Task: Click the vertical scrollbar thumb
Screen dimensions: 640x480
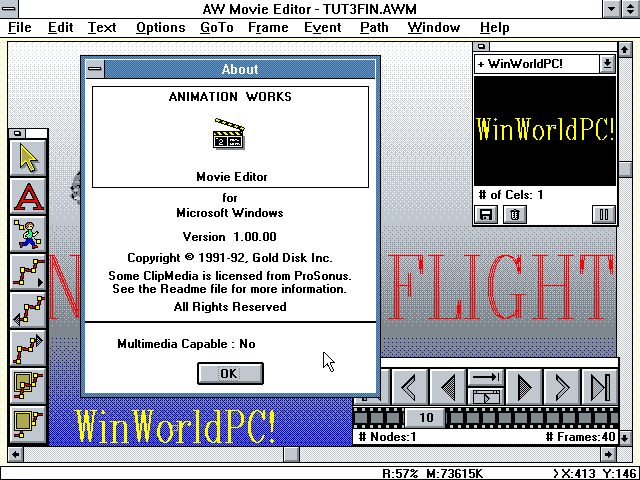Action: point(625,169)
